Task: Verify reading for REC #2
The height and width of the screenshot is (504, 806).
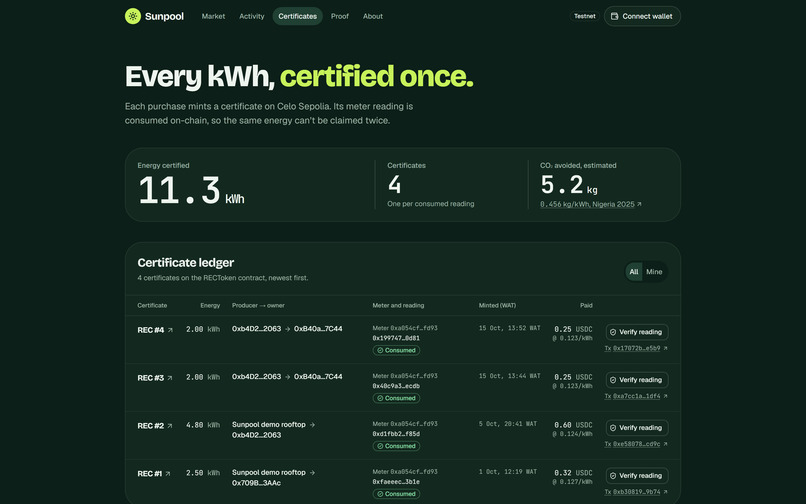Action: coord(637,428)
